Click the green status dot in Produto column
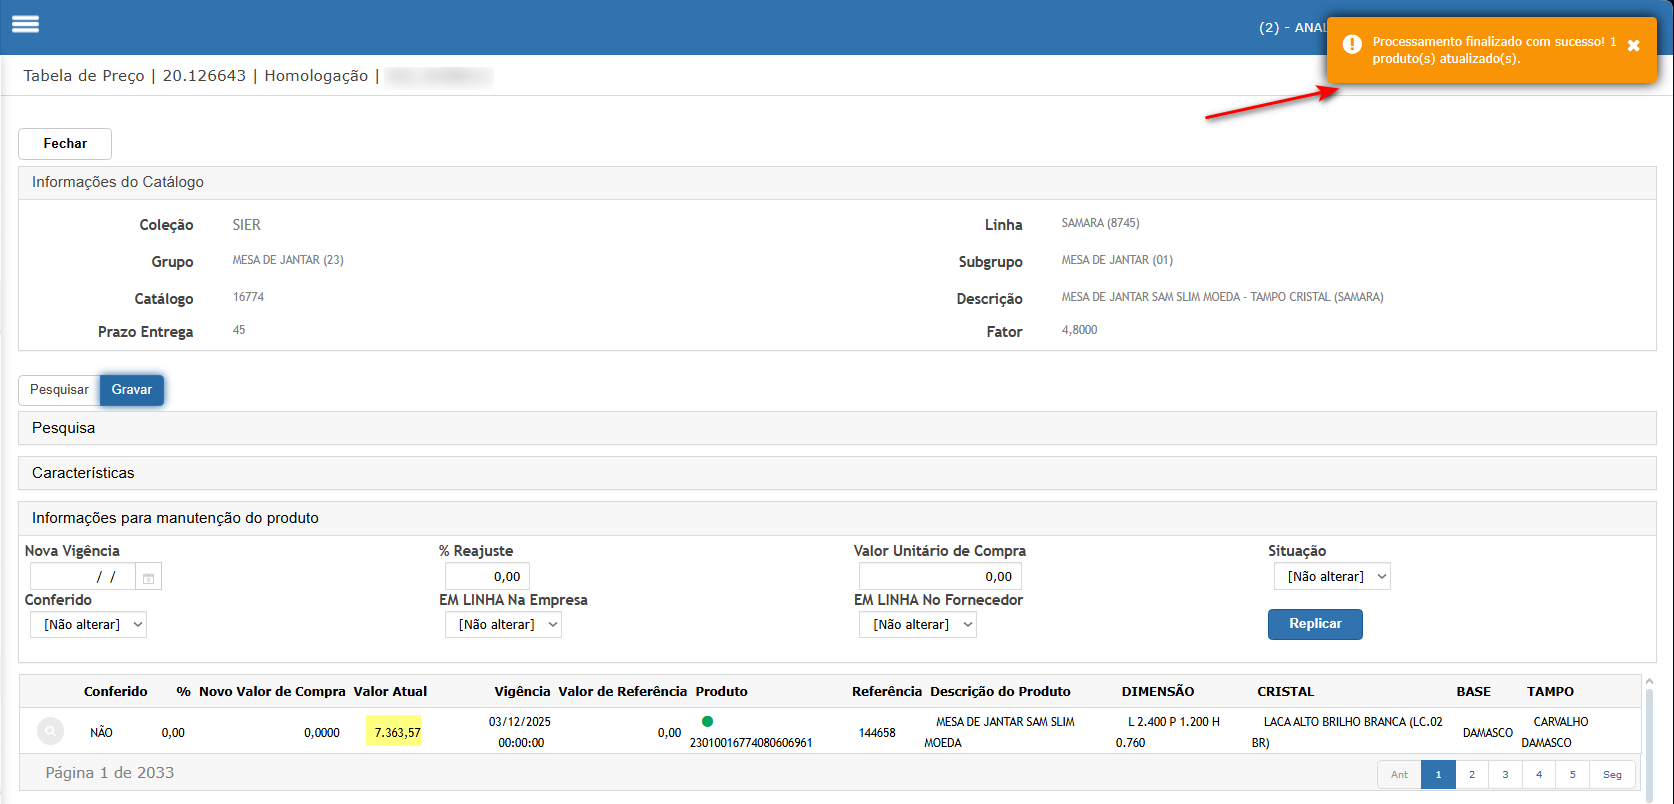The width and height of the screenshot is (1674, 804). pyautogui.click(x=707, y=721)
